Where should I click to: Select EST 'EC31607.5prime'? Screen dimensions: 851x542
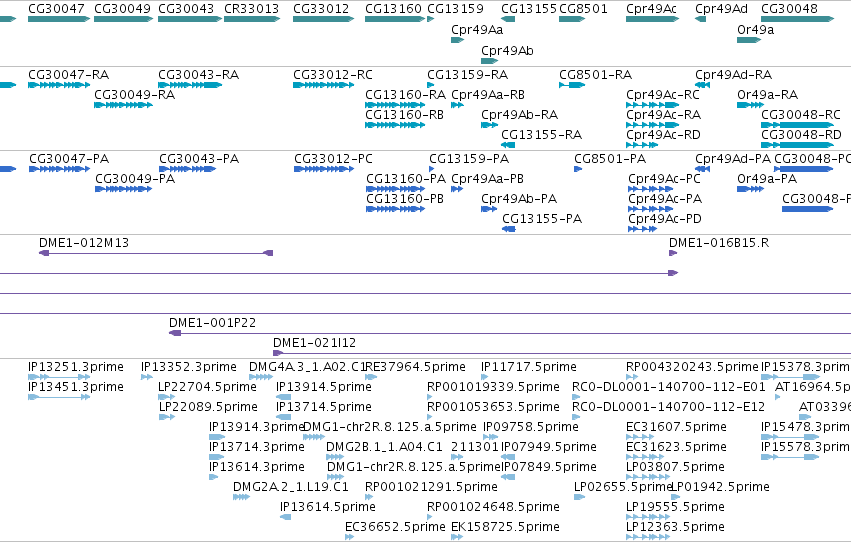click(x=676, y=427)
